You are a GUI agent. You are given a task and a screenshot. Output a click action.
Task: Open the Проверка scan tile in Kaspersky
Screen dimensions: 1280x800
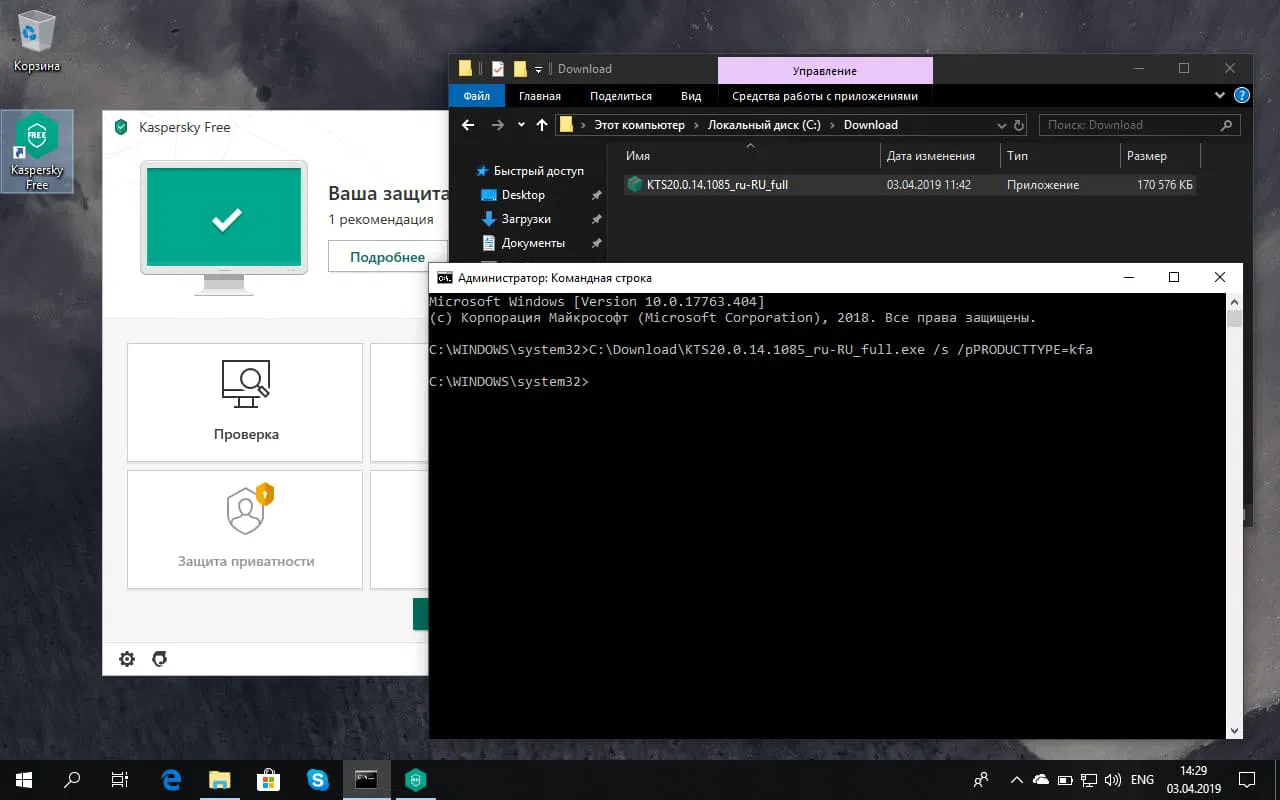[x=246, y=402]
